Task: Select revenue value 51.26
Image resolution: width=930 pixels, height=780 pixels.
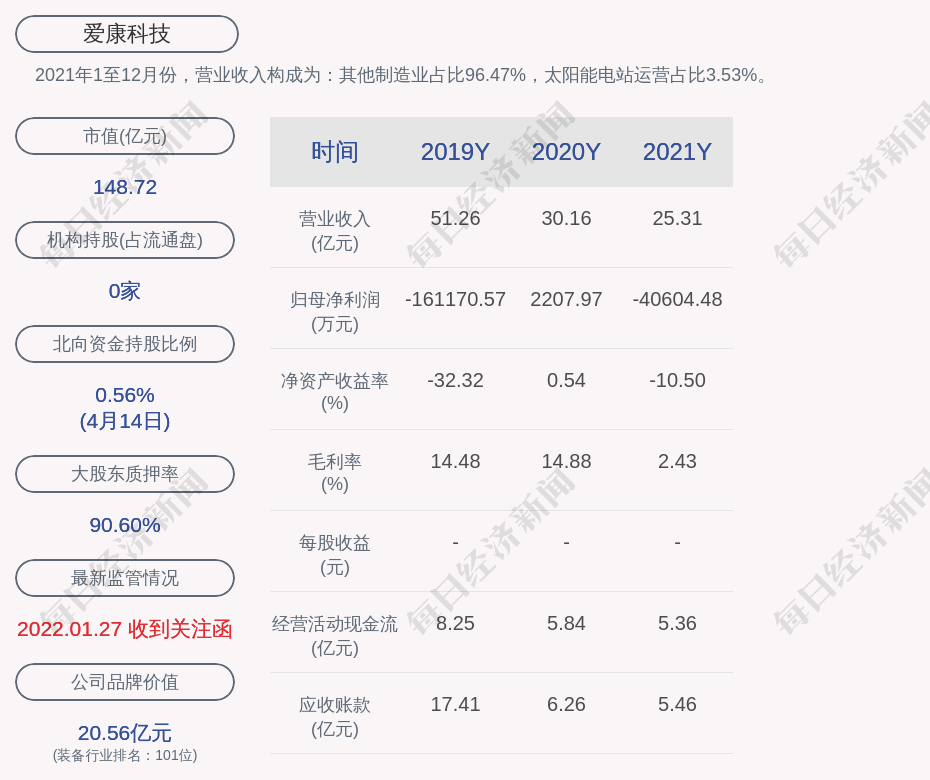Action: (x=455, y=218)
